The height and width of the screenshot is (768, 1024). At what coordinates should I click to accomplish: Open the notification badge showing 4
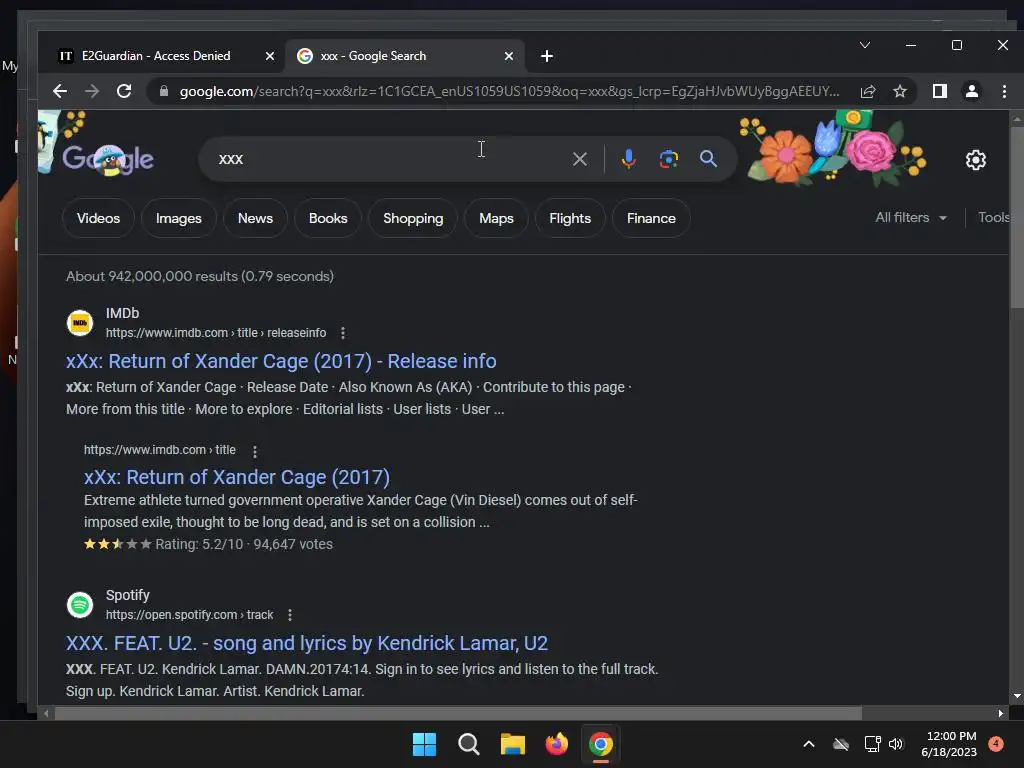click(996, 744)
